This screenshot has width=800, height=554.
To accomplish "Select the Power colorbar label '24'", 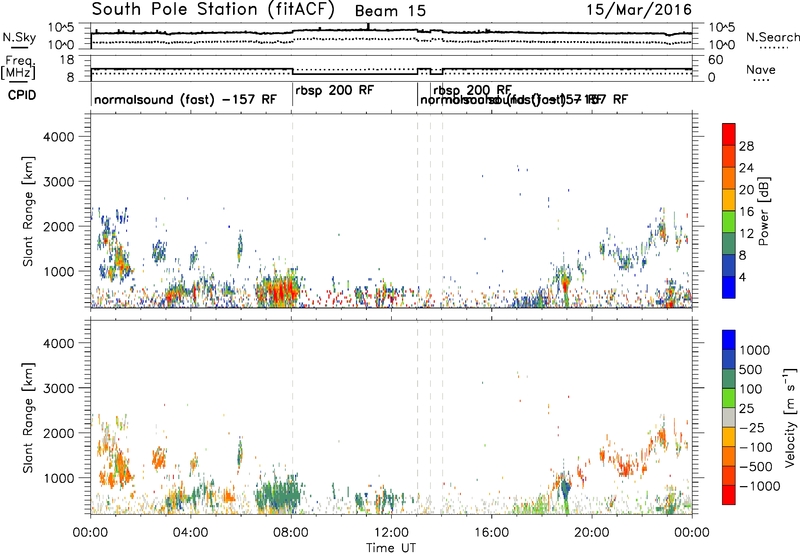I will point(746,168).
